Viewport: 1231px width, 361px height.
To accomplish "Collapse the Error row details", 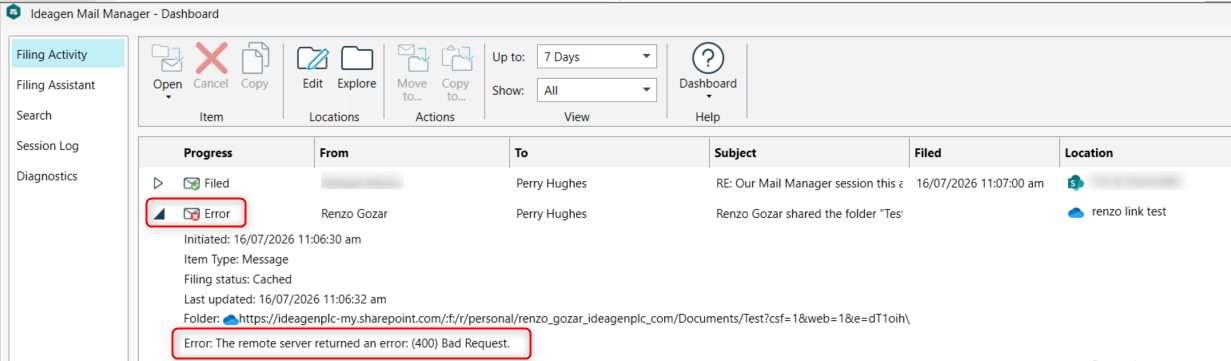I will 159,214.
